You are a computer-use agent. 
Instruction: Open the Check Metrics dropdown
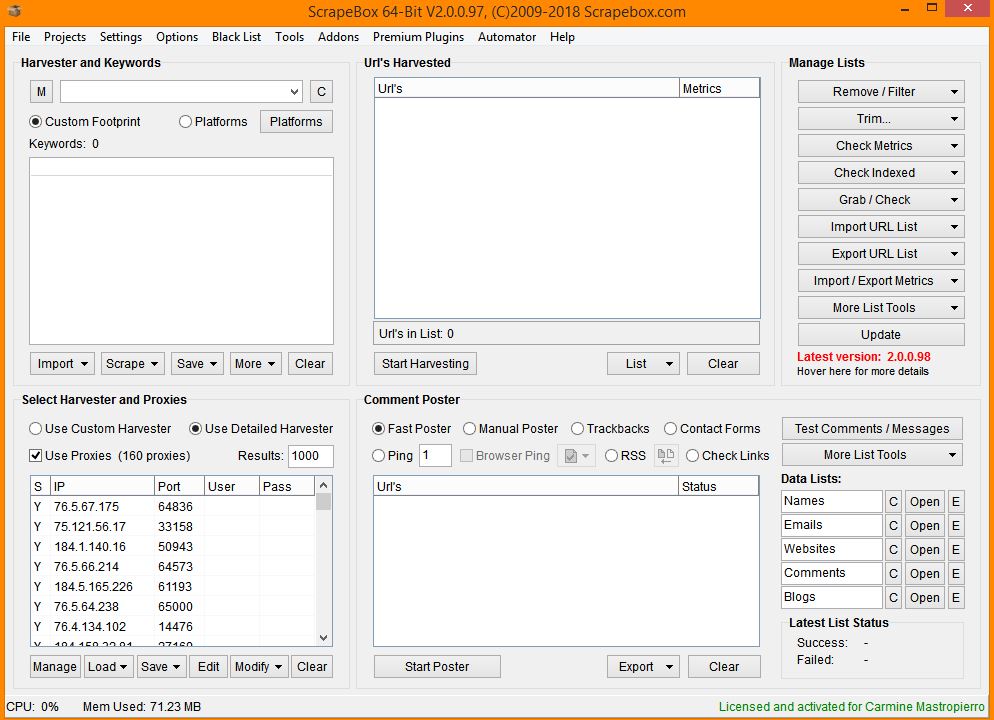[881, 146]
